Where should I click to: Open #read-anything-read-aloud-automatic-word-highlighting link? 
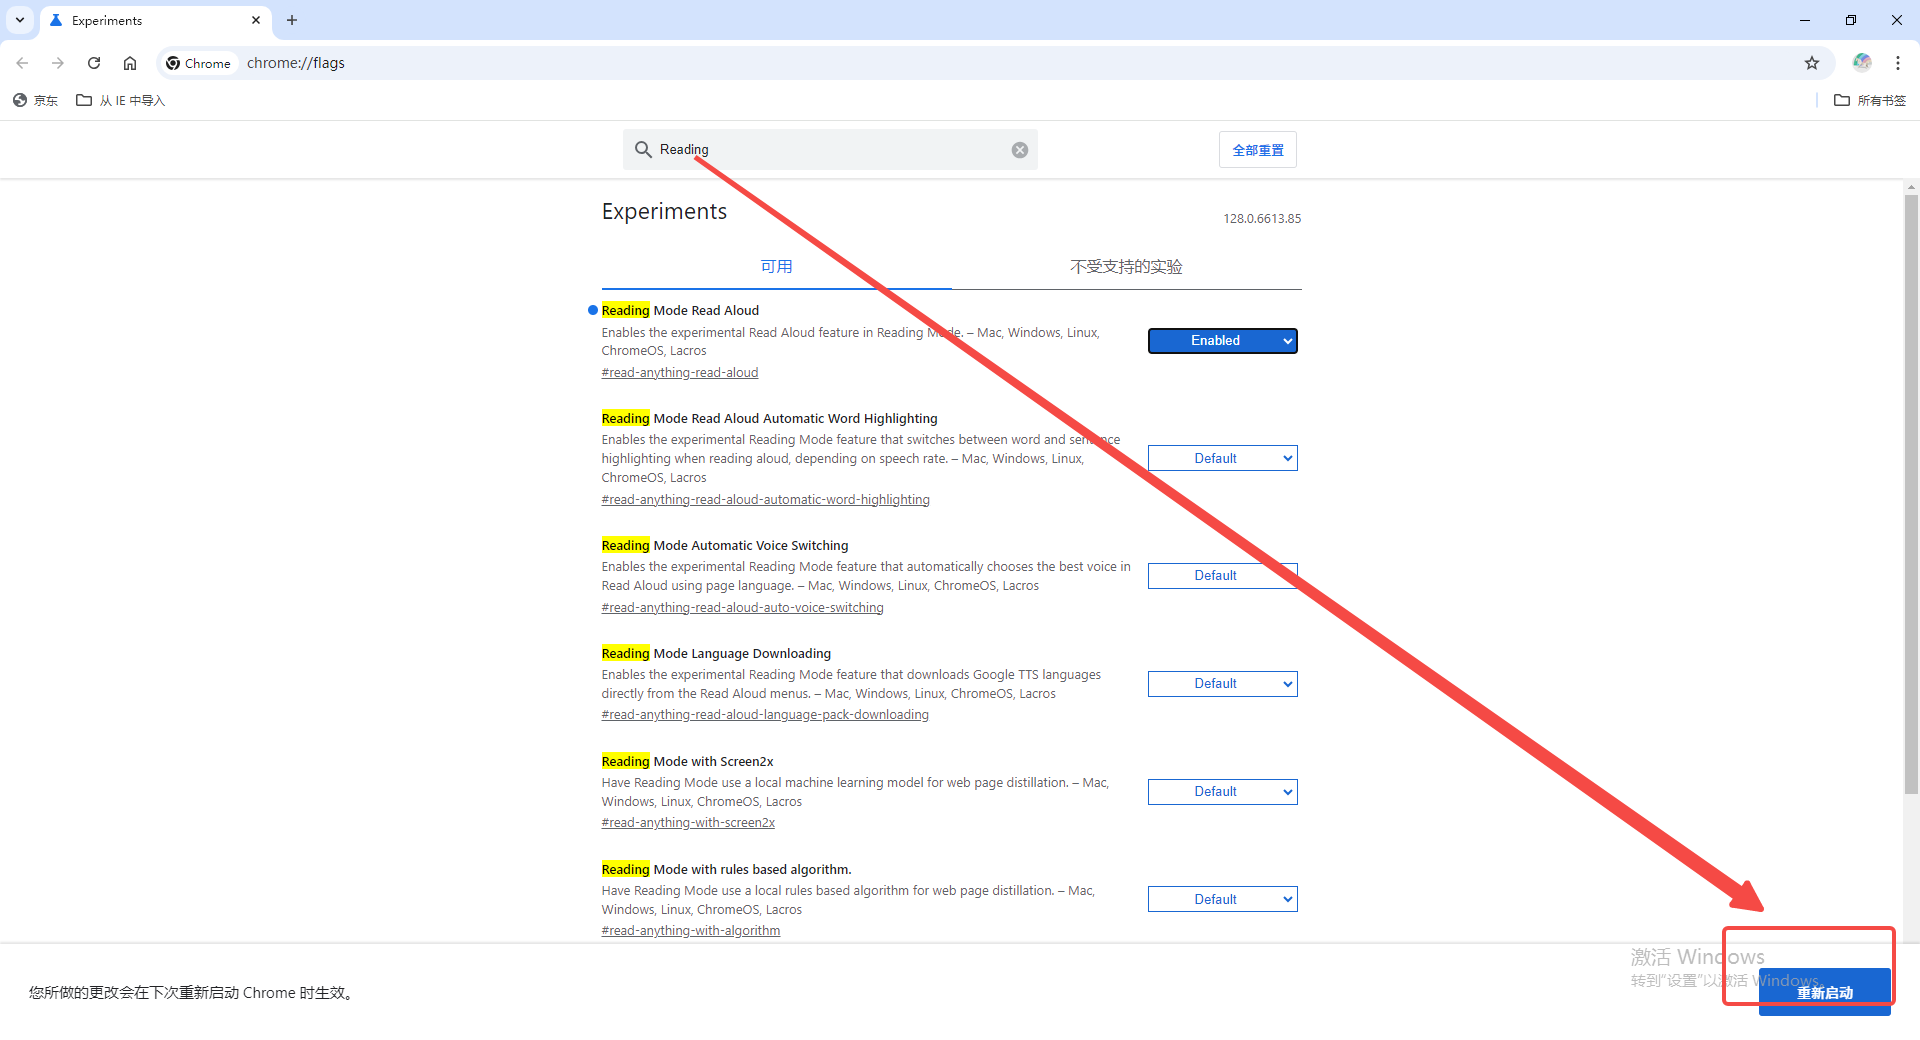tap(766, 499)
